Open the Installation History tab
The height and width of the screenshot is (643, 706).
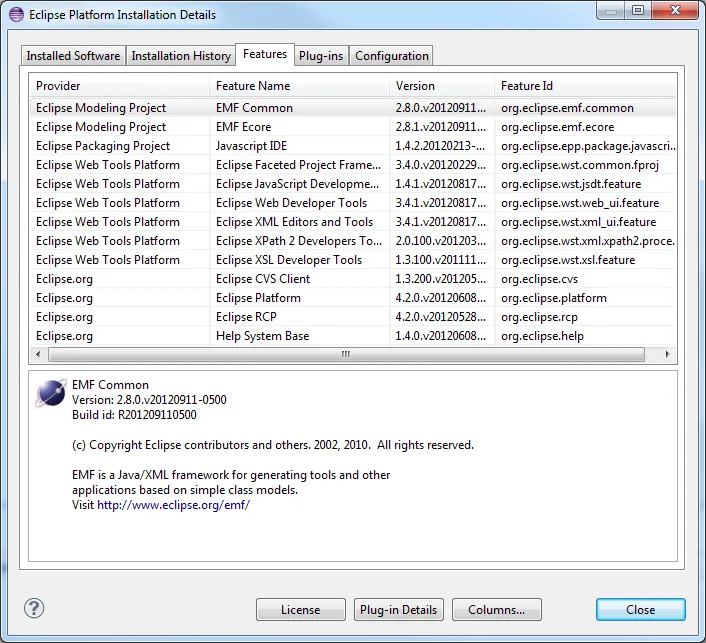[x=181, y=56]
